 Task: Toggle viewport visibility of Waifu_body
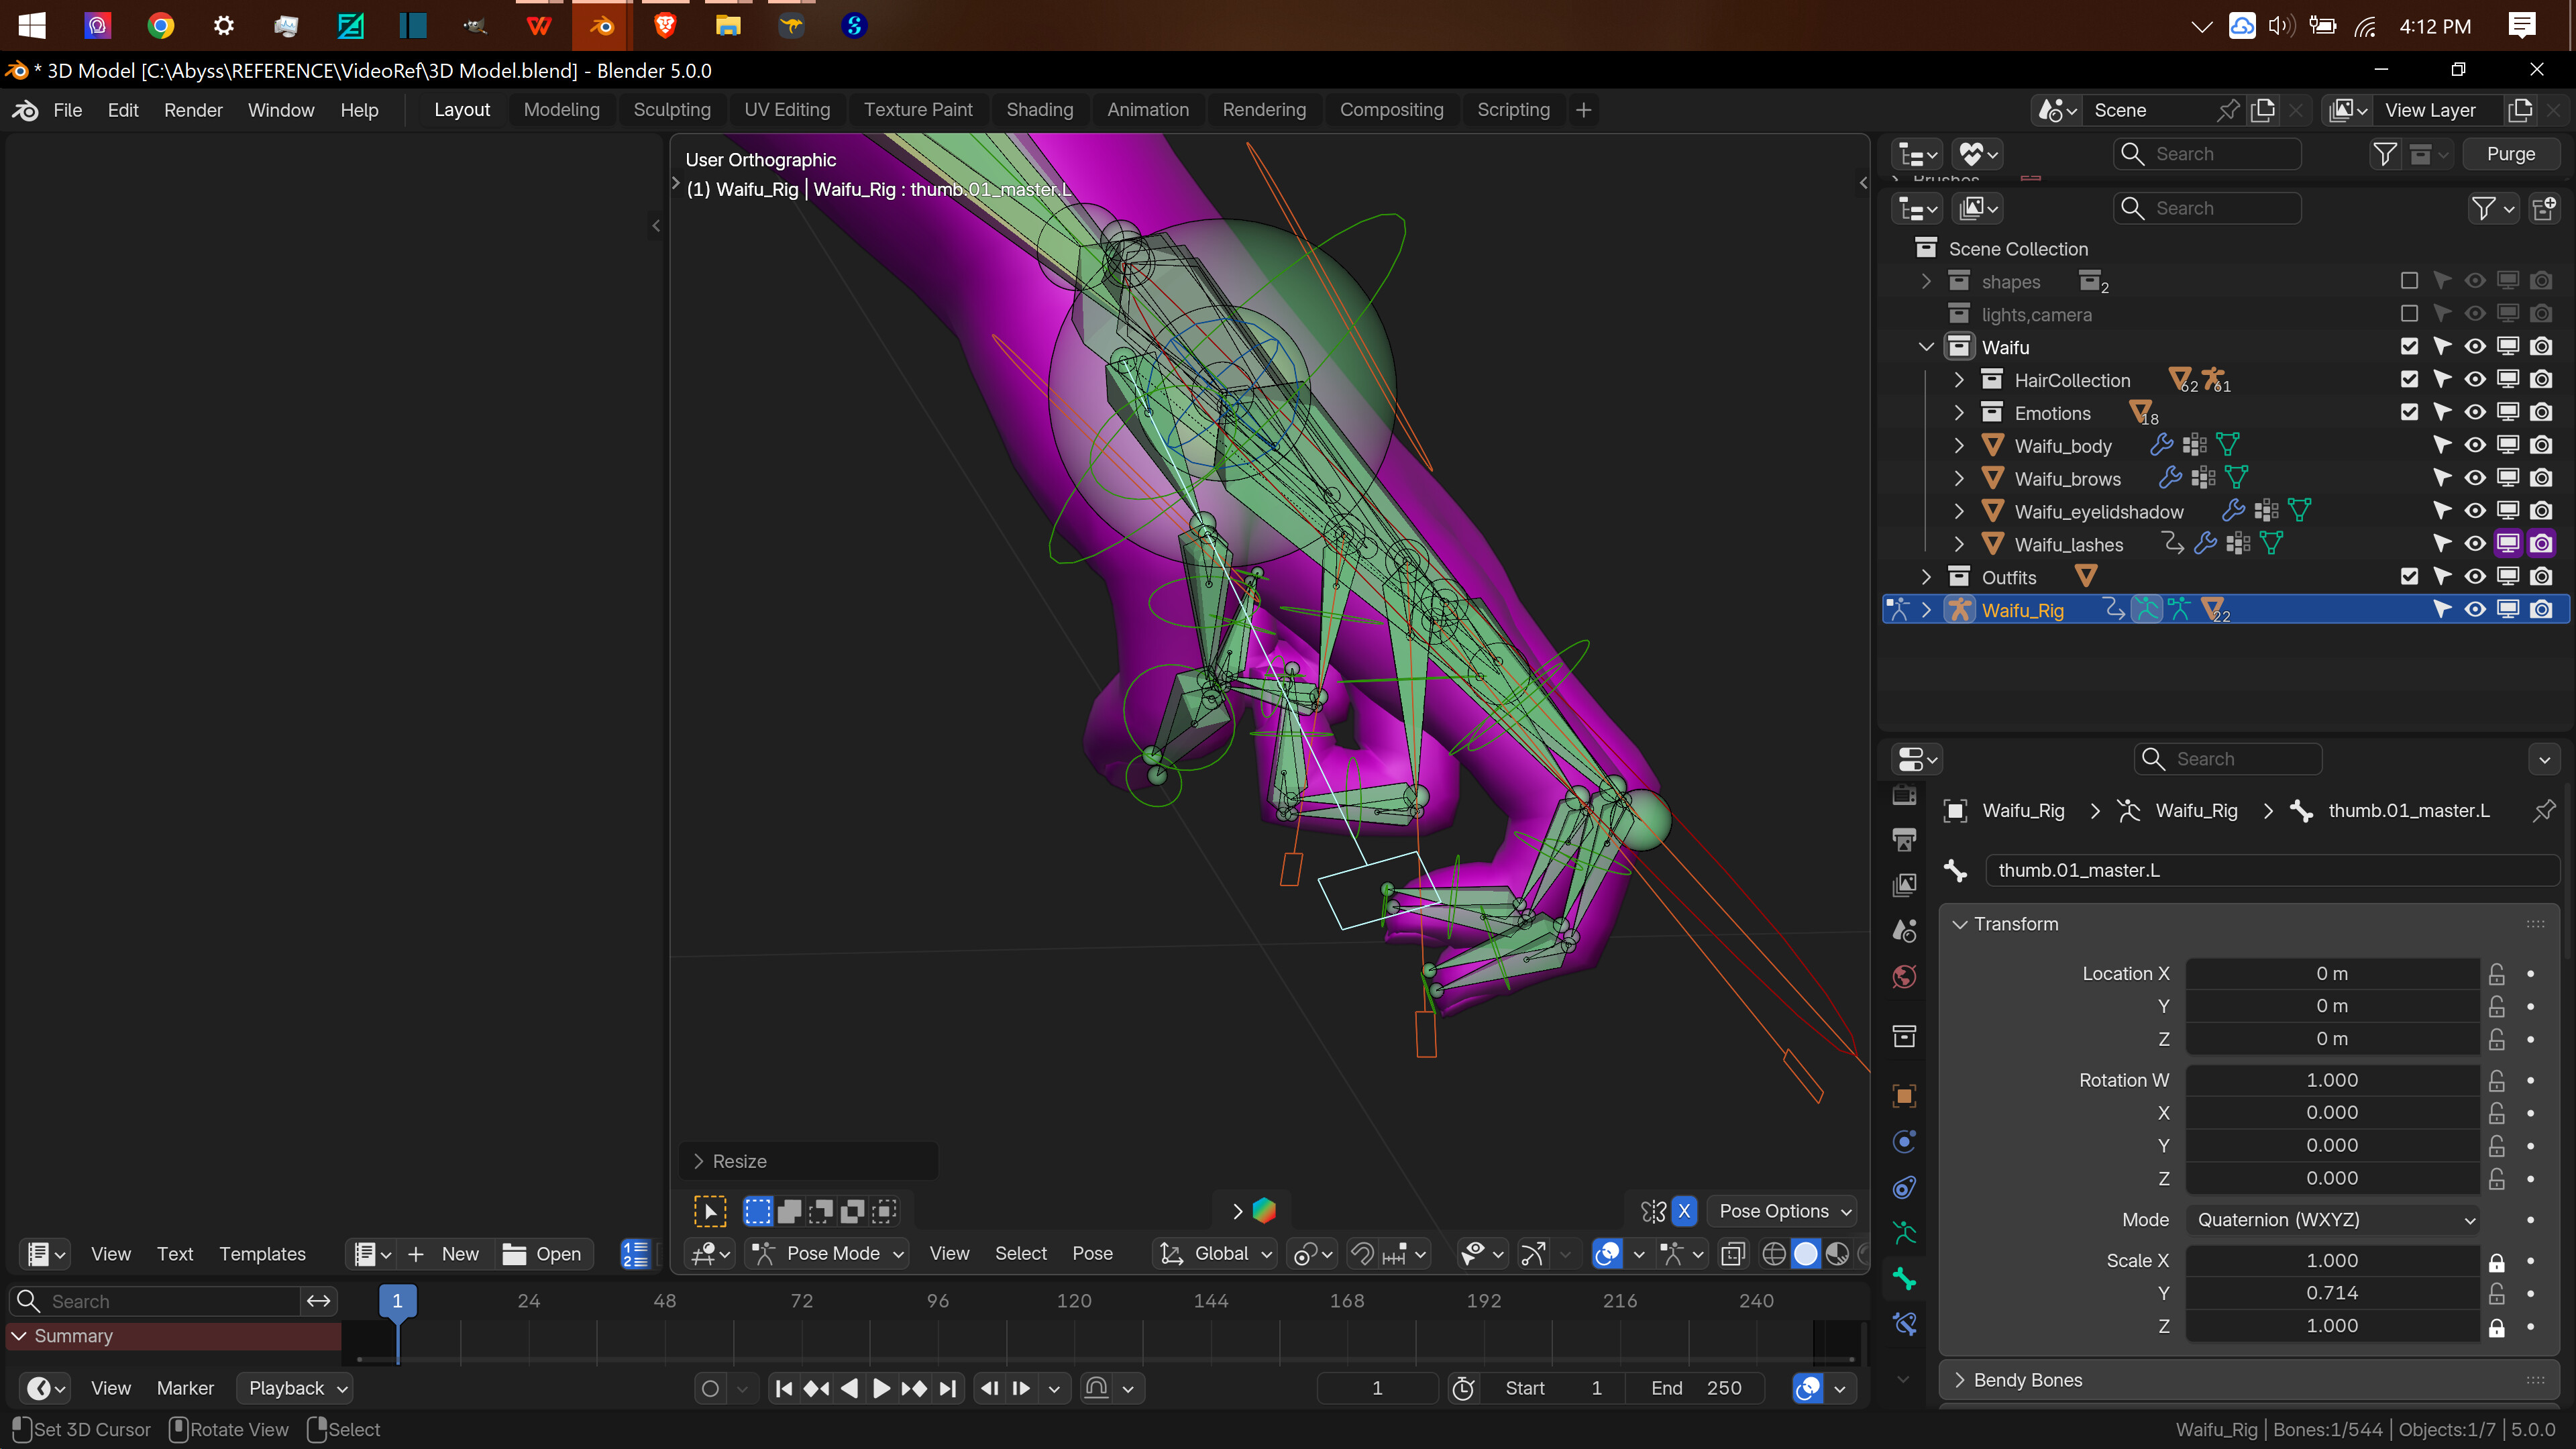tap(2475, 446)
